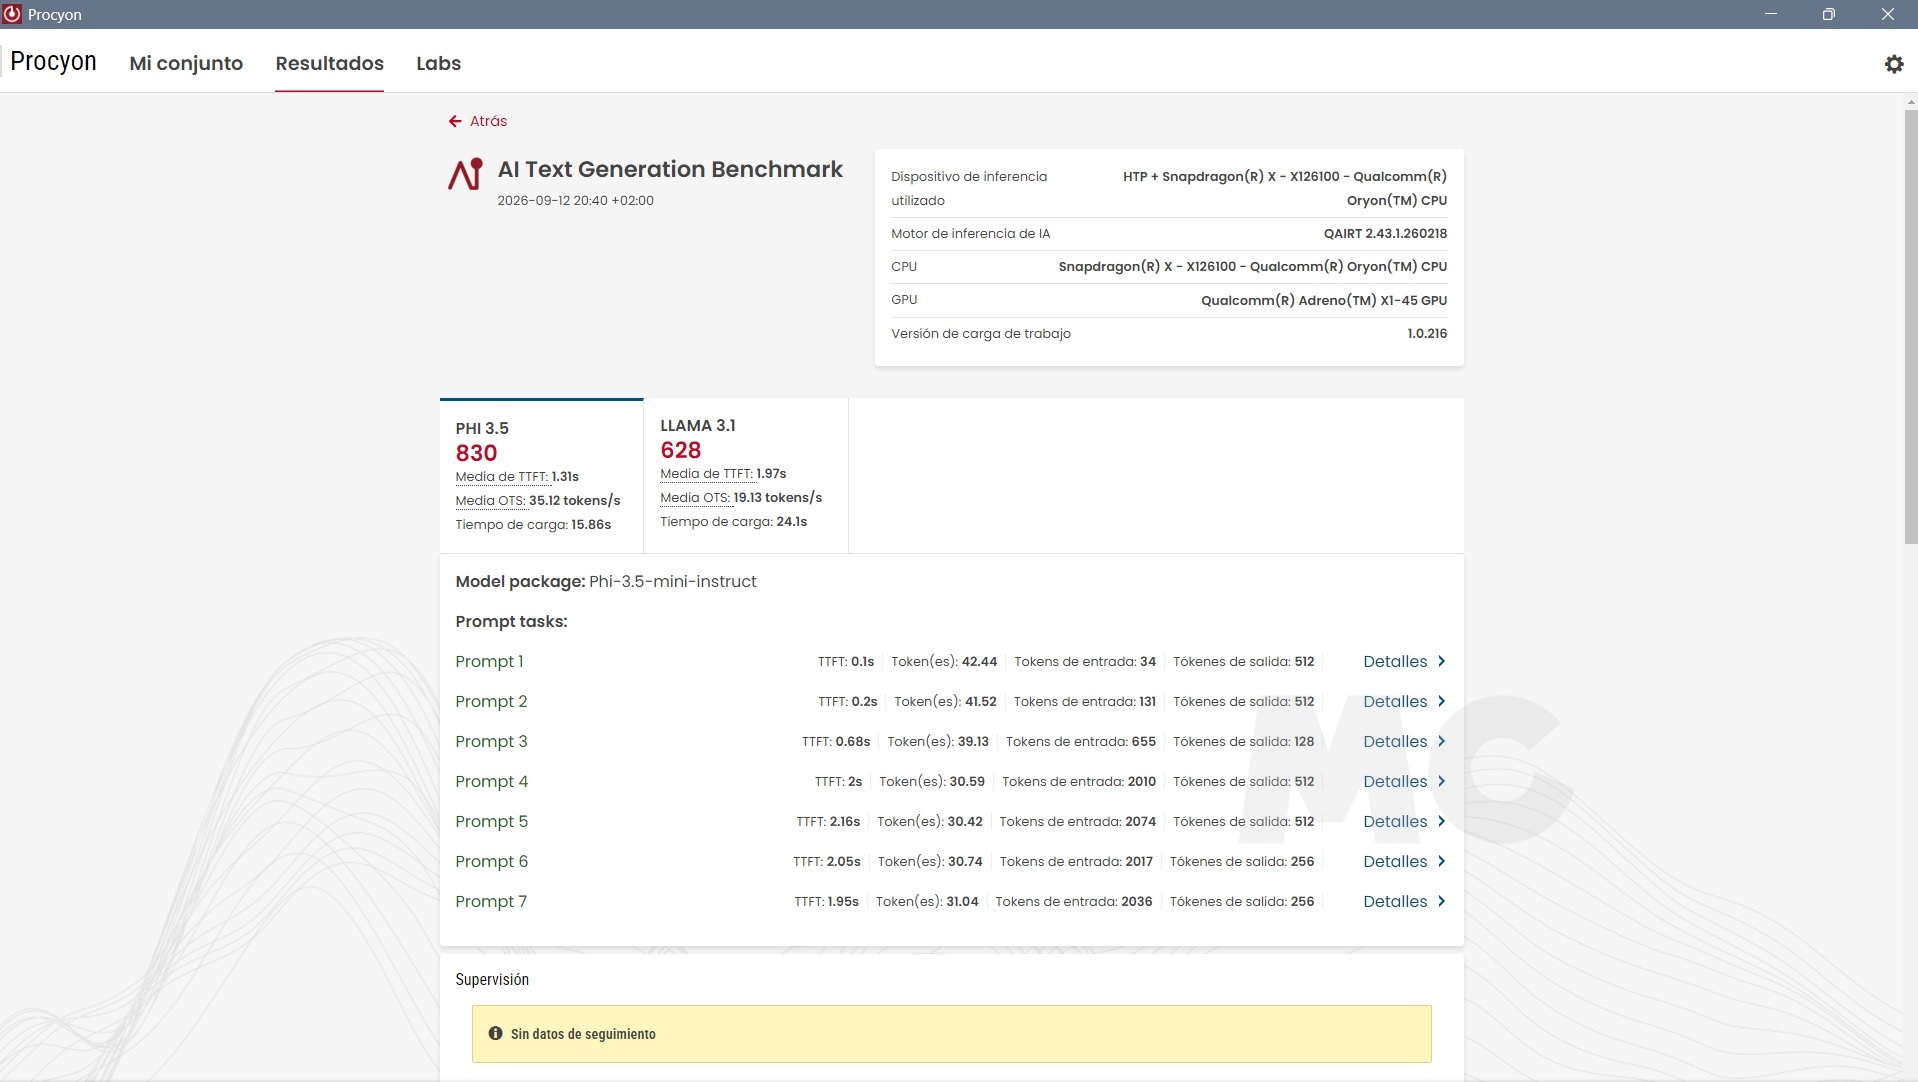Click the back arrow icon beside Atrás

455,121
